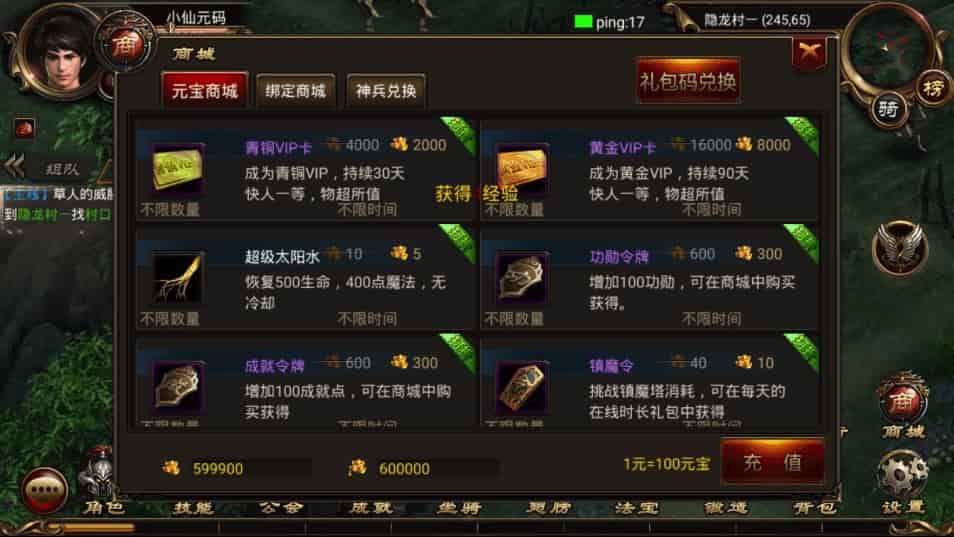Switch to the 神兵兑换 tab
This screenshot has width=954, height=537.
386,91
